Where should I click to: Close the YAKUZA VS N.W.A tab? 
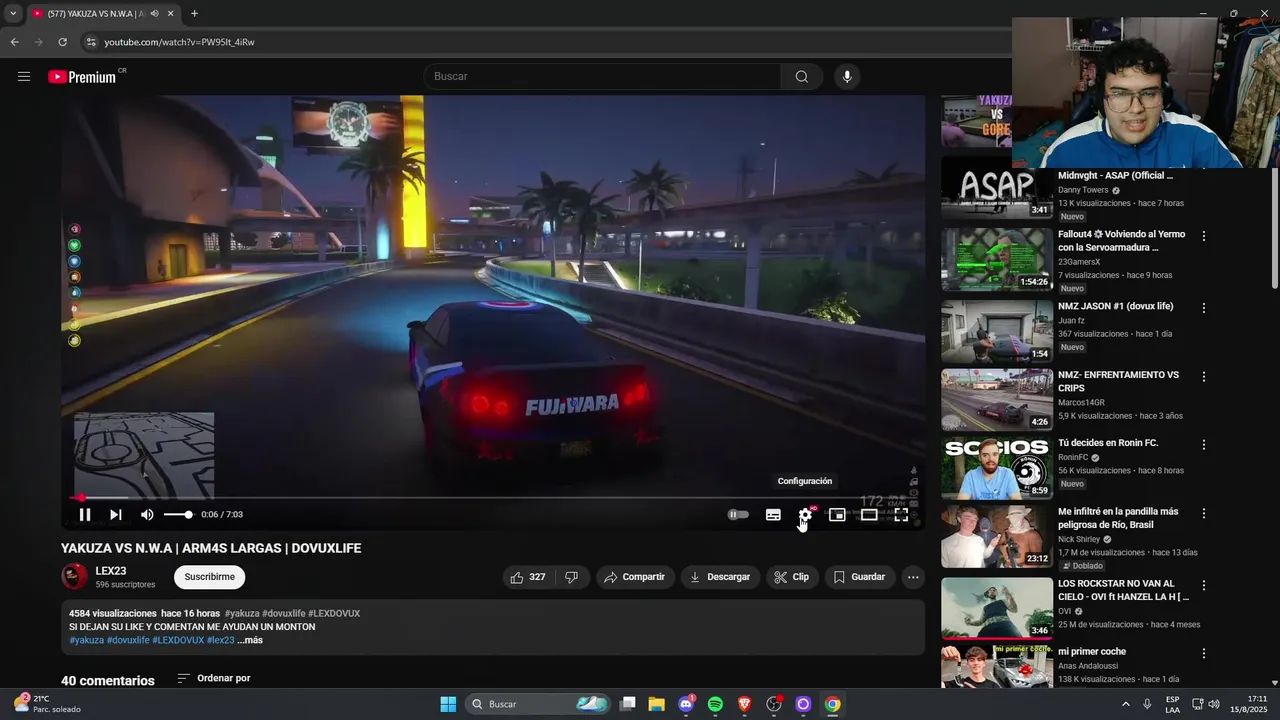pyautogui.click(x=170, y=14)
